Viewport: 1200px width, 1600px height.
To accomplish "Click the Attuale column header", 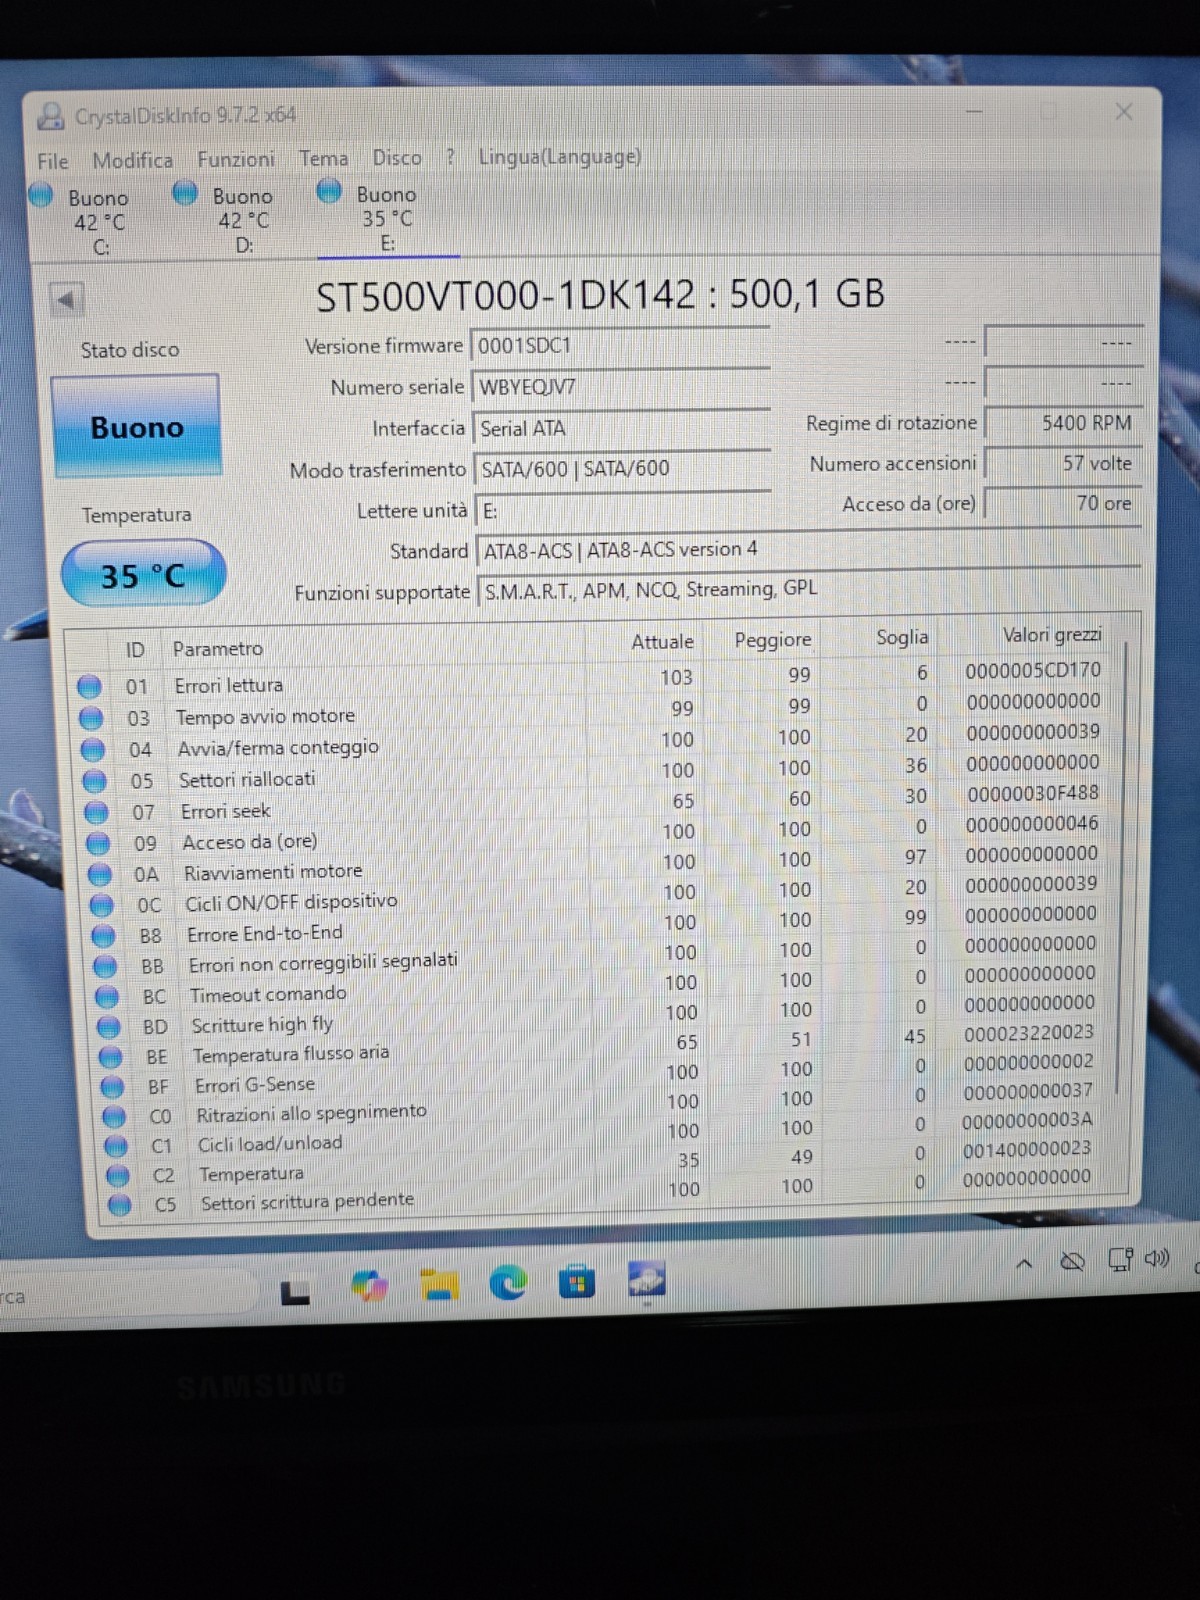I will point(662,642).
